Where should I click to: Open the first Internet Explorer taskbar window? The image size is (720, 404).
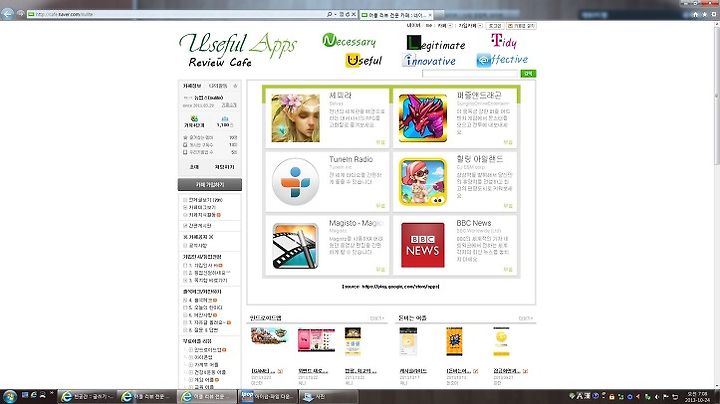[87, 396]
